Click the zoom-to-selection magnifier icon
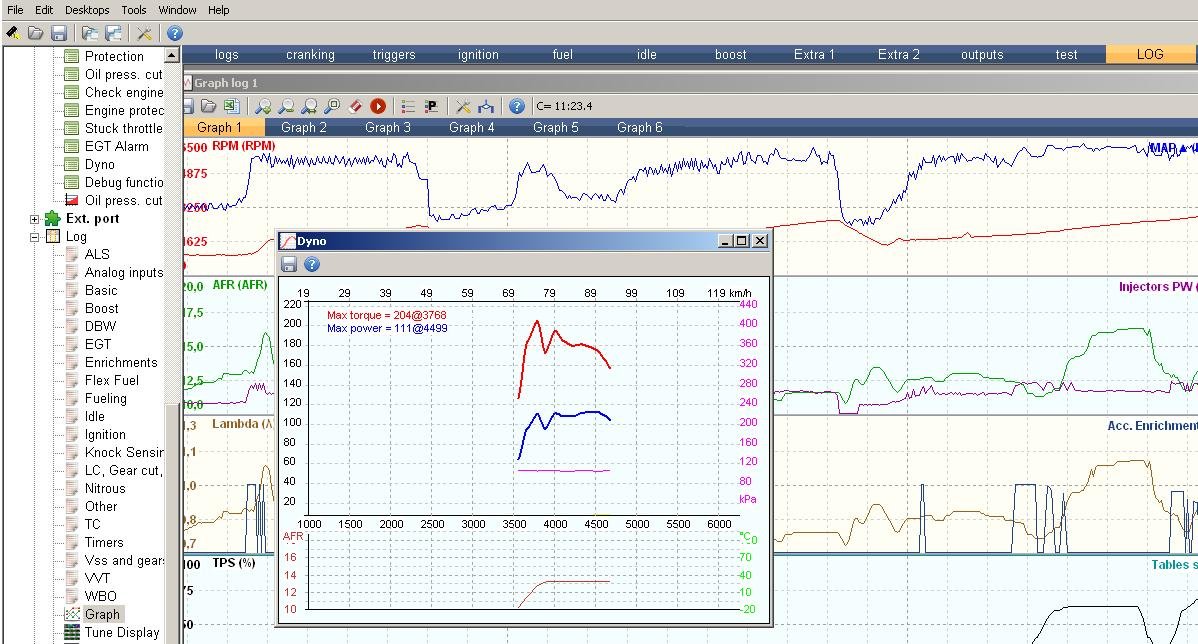 332,106
